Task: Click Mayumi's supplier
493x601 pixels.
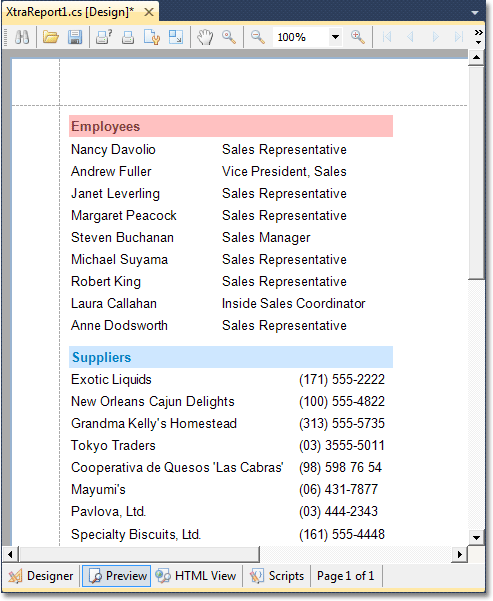Action: pos(98,489)
